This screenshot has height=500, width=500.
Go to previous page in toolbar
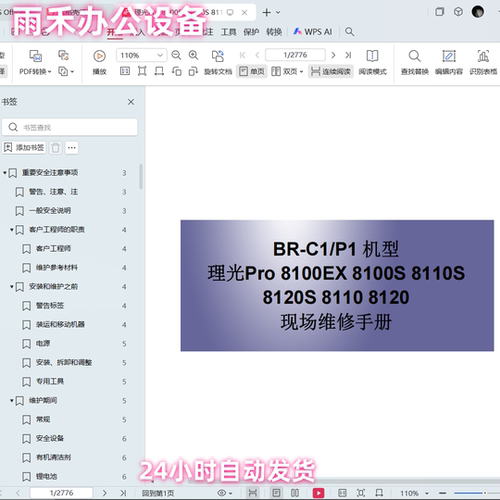tap(257, 55)
